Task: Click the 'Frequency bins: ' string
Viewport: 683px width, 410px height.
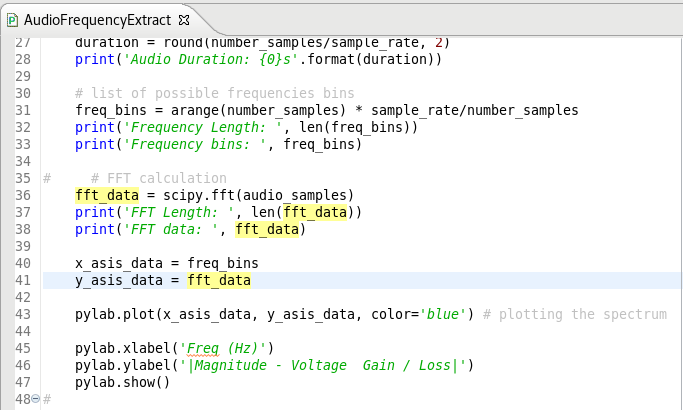Action: pyautogui.click(x=195, y=144)
